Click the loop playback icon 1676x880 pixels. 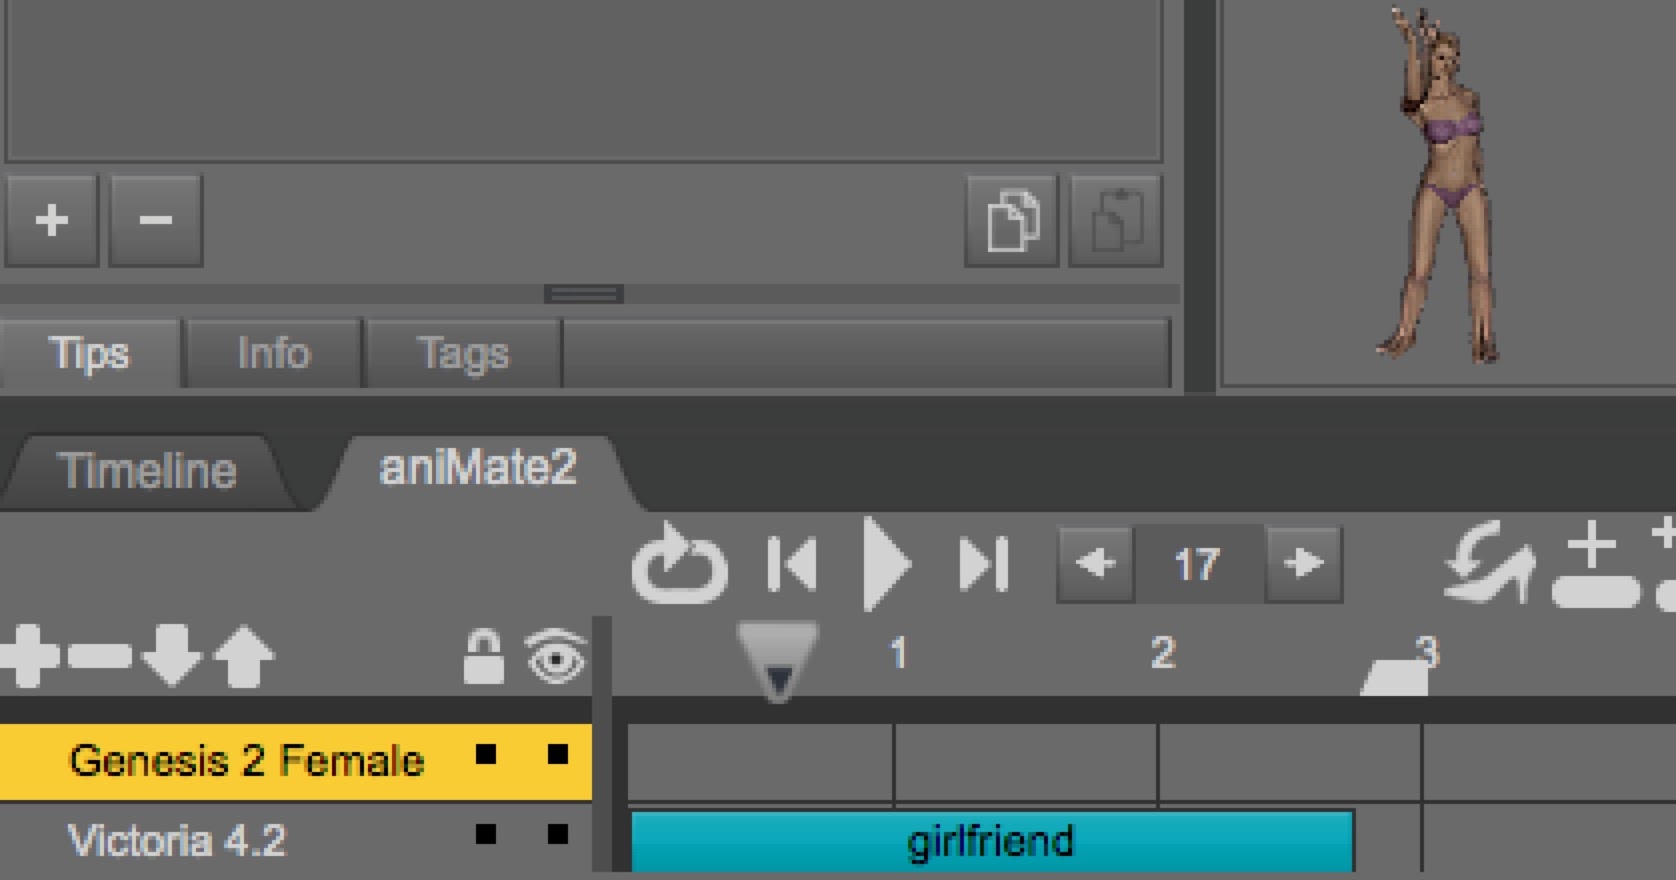(679, 565)
